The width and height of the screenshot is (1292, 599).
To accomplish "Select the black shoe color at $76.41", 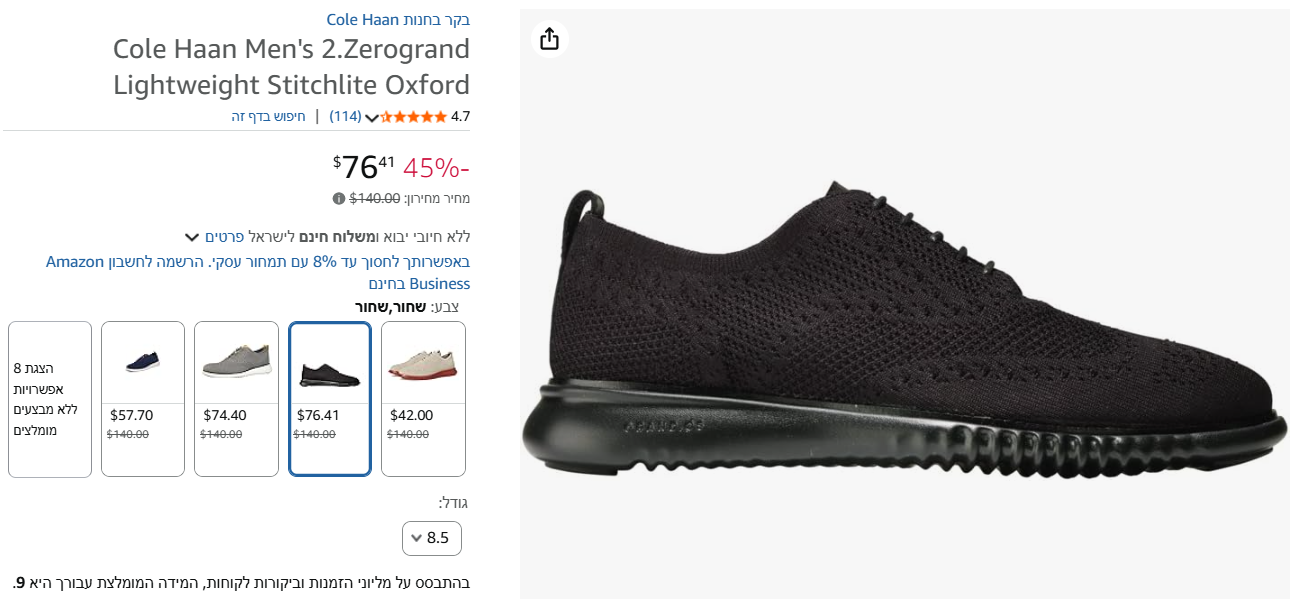I will point(330,398).
